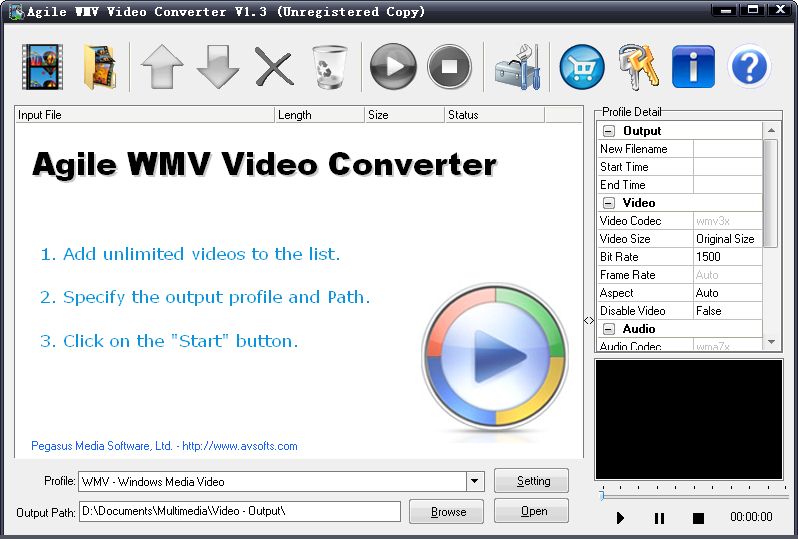Click the Open output folder button
This screenshot has height=539, width=798.
(531, 511)
